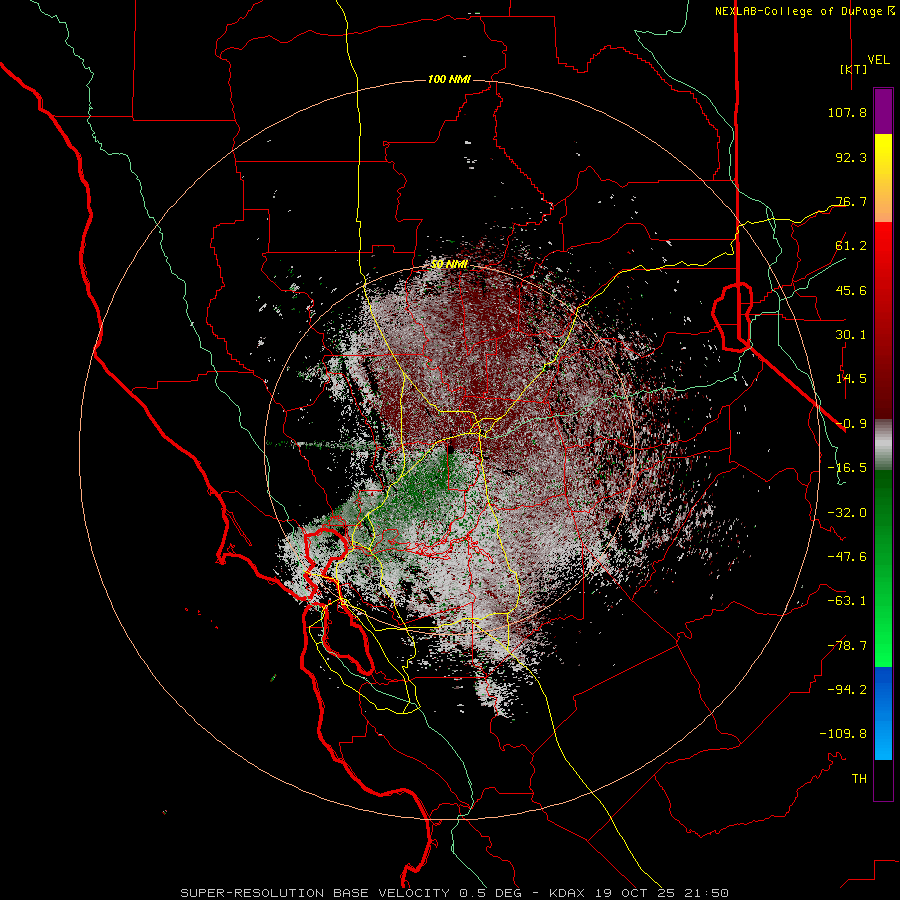Select the -16.5 velocity scale value
The image size is (900, 900).
click(x=847, y=468)
